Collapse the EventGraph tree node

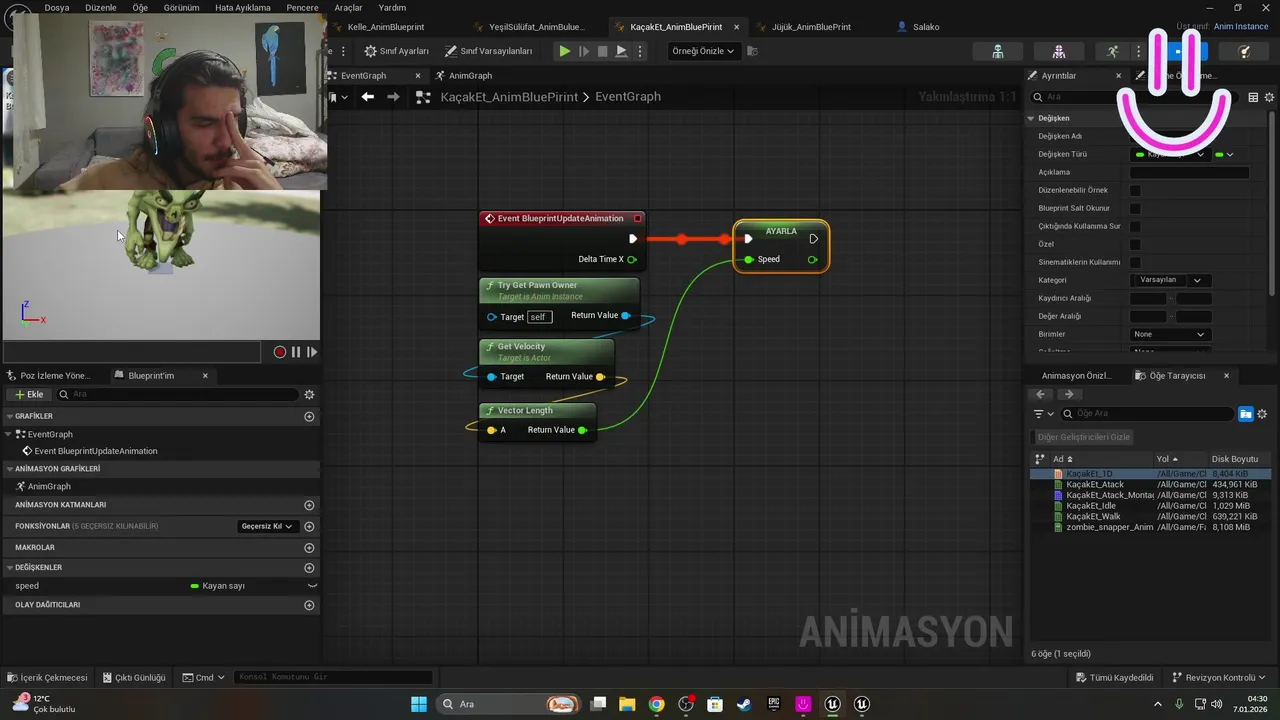click(10, 434)
